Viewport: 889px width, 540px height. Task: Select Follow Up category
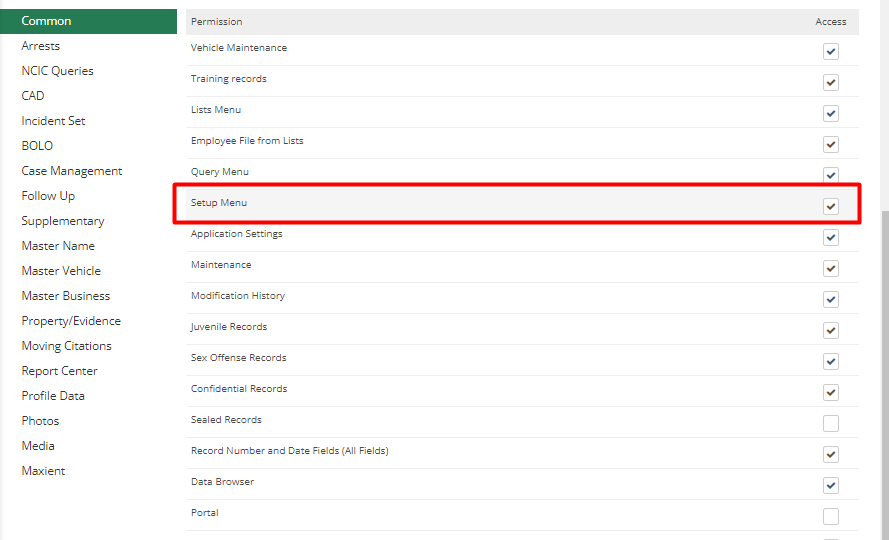48,196
